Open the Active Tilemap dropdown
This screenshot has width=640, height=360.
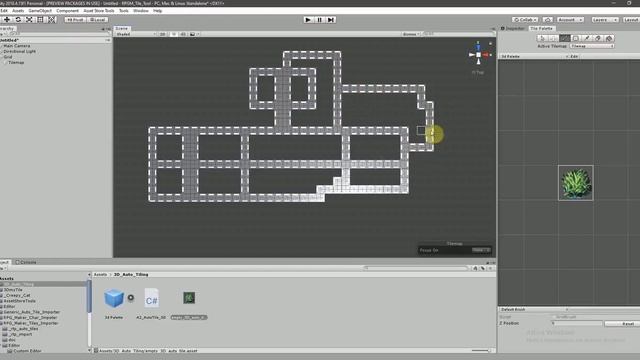[592, 46]
